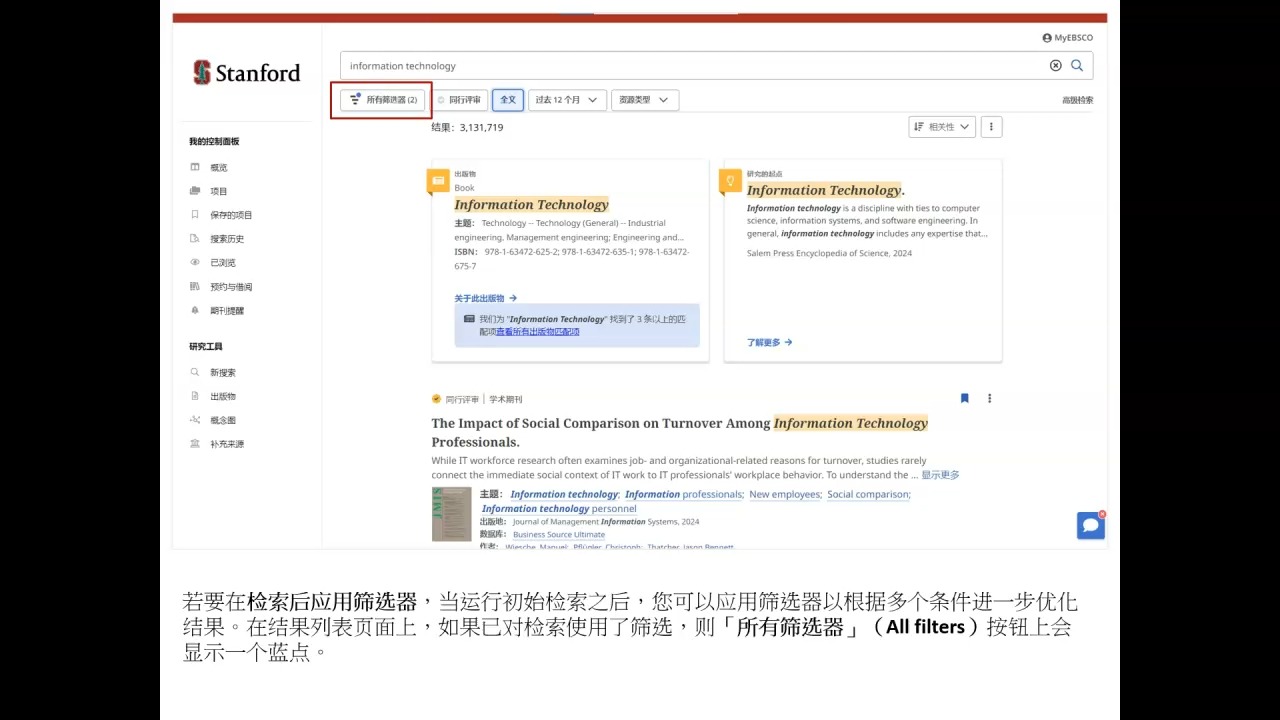Toggle the 全文 full text filter

[x=508, y=100]
